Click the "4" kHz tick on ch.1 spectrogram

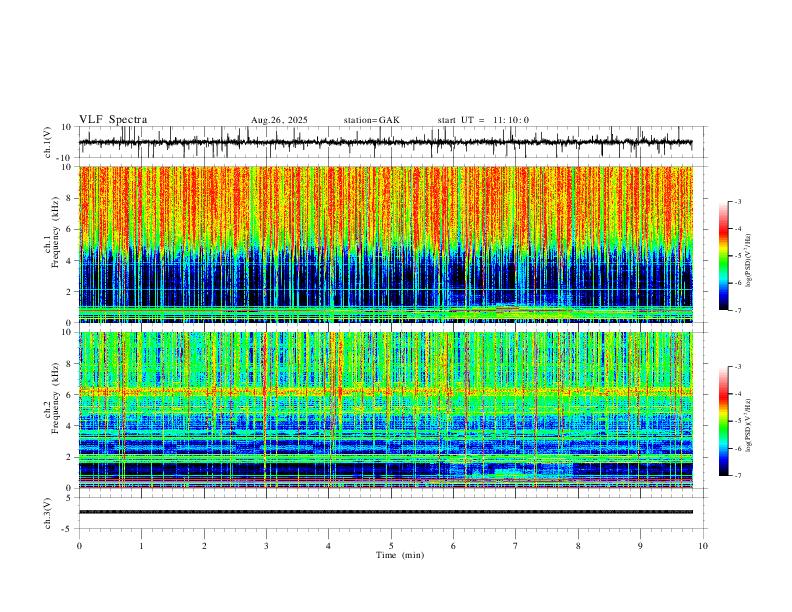tap(69, 261)
